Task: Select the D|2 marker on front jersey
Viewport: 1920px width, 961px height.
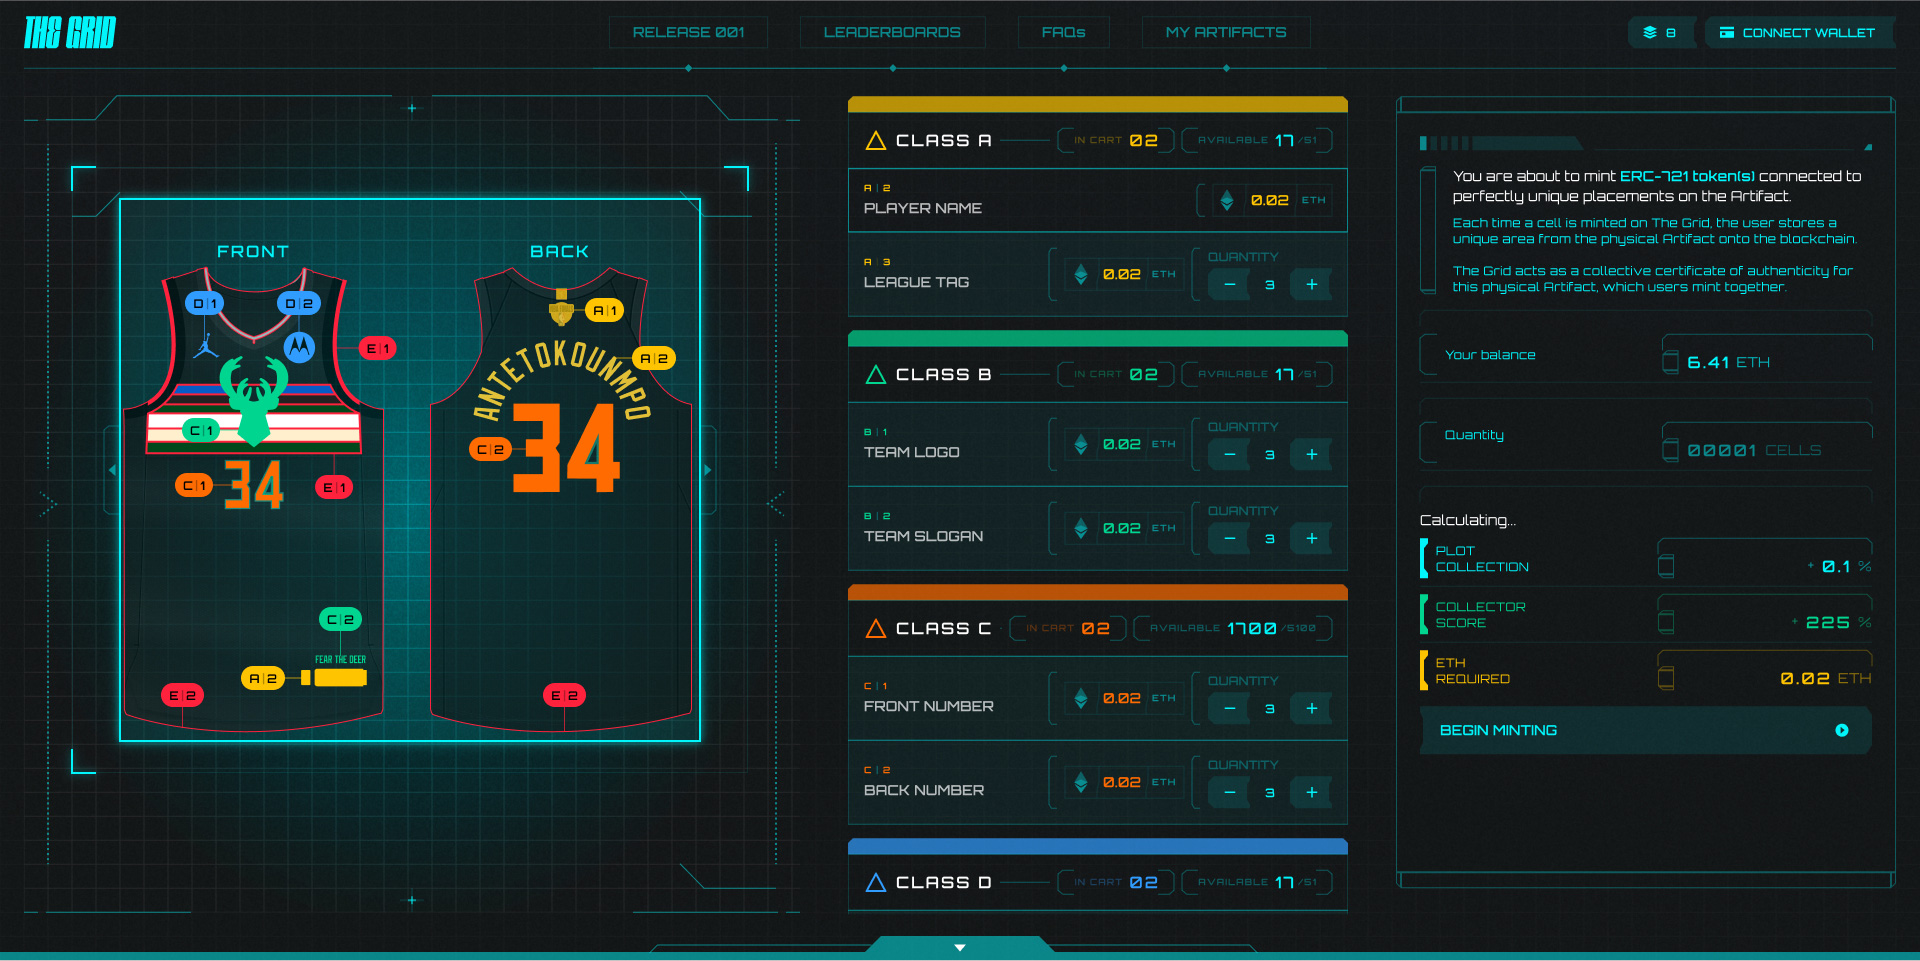Action: 299,303
